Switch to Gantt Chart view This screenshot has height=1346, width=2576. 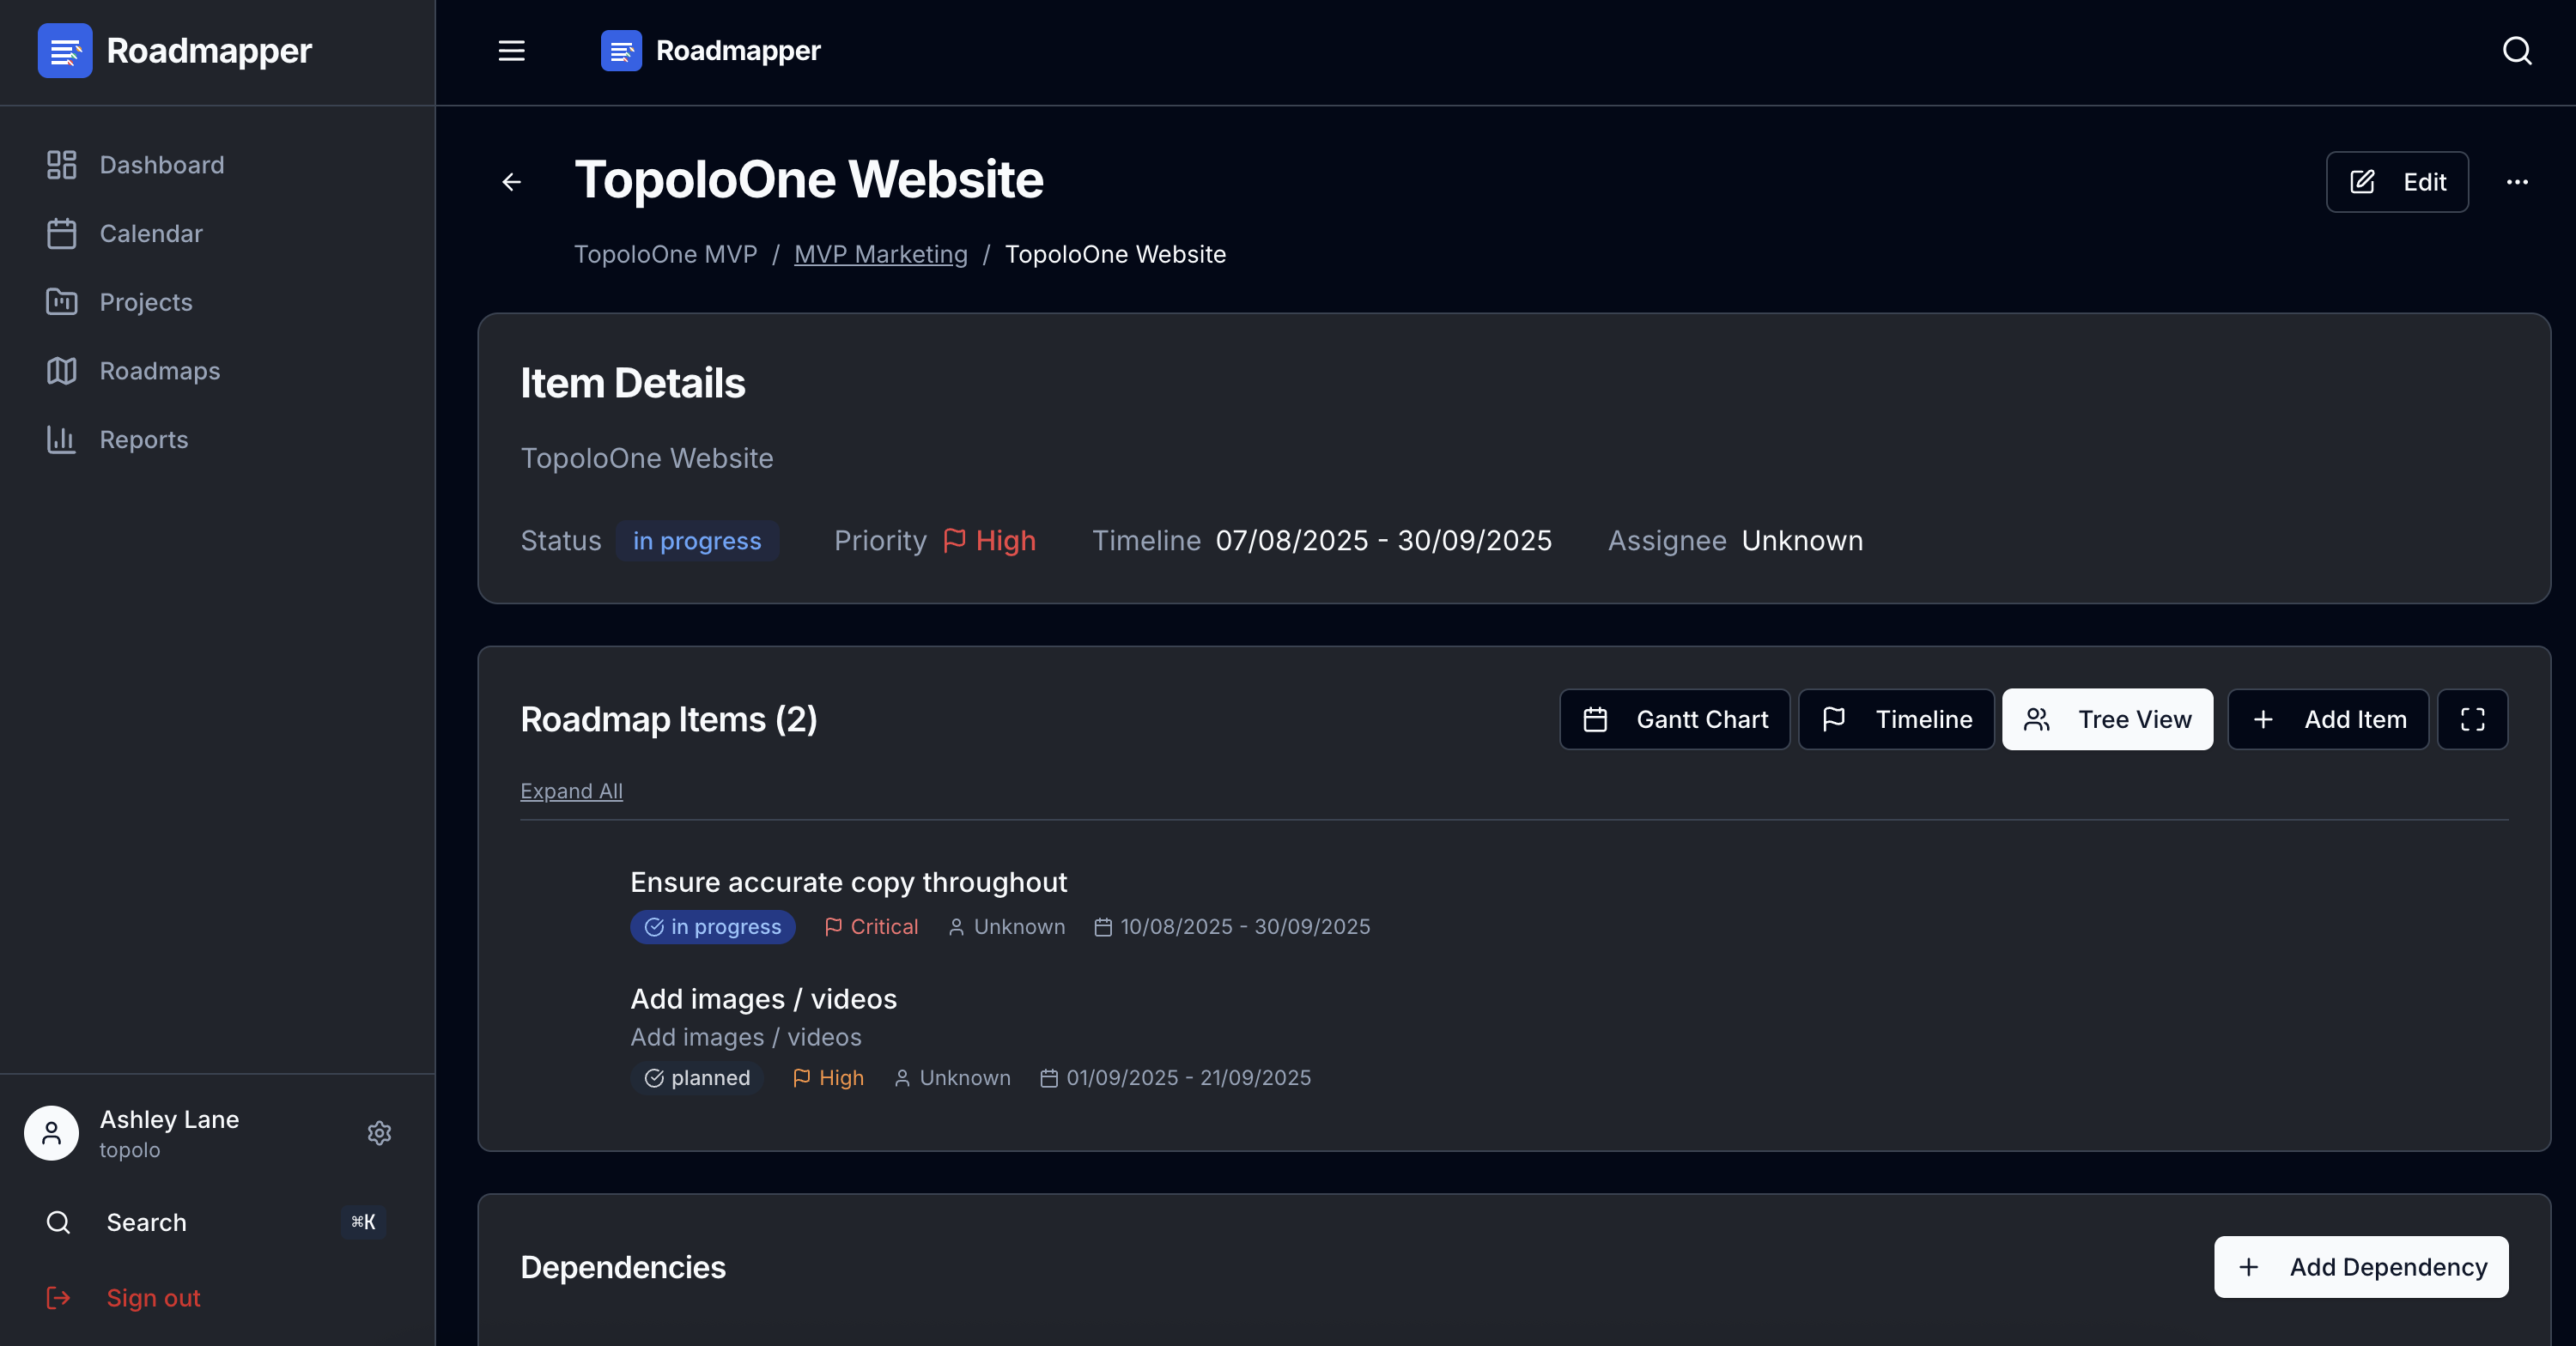(1675, 719)
